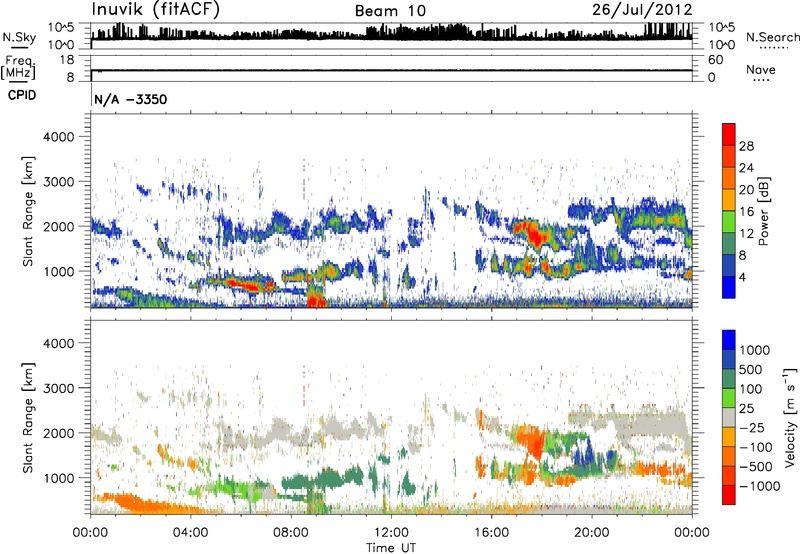Click the date "26/Jul/2012"
Viewport: 800px width, 554px height.
click(x=642, y=10)
